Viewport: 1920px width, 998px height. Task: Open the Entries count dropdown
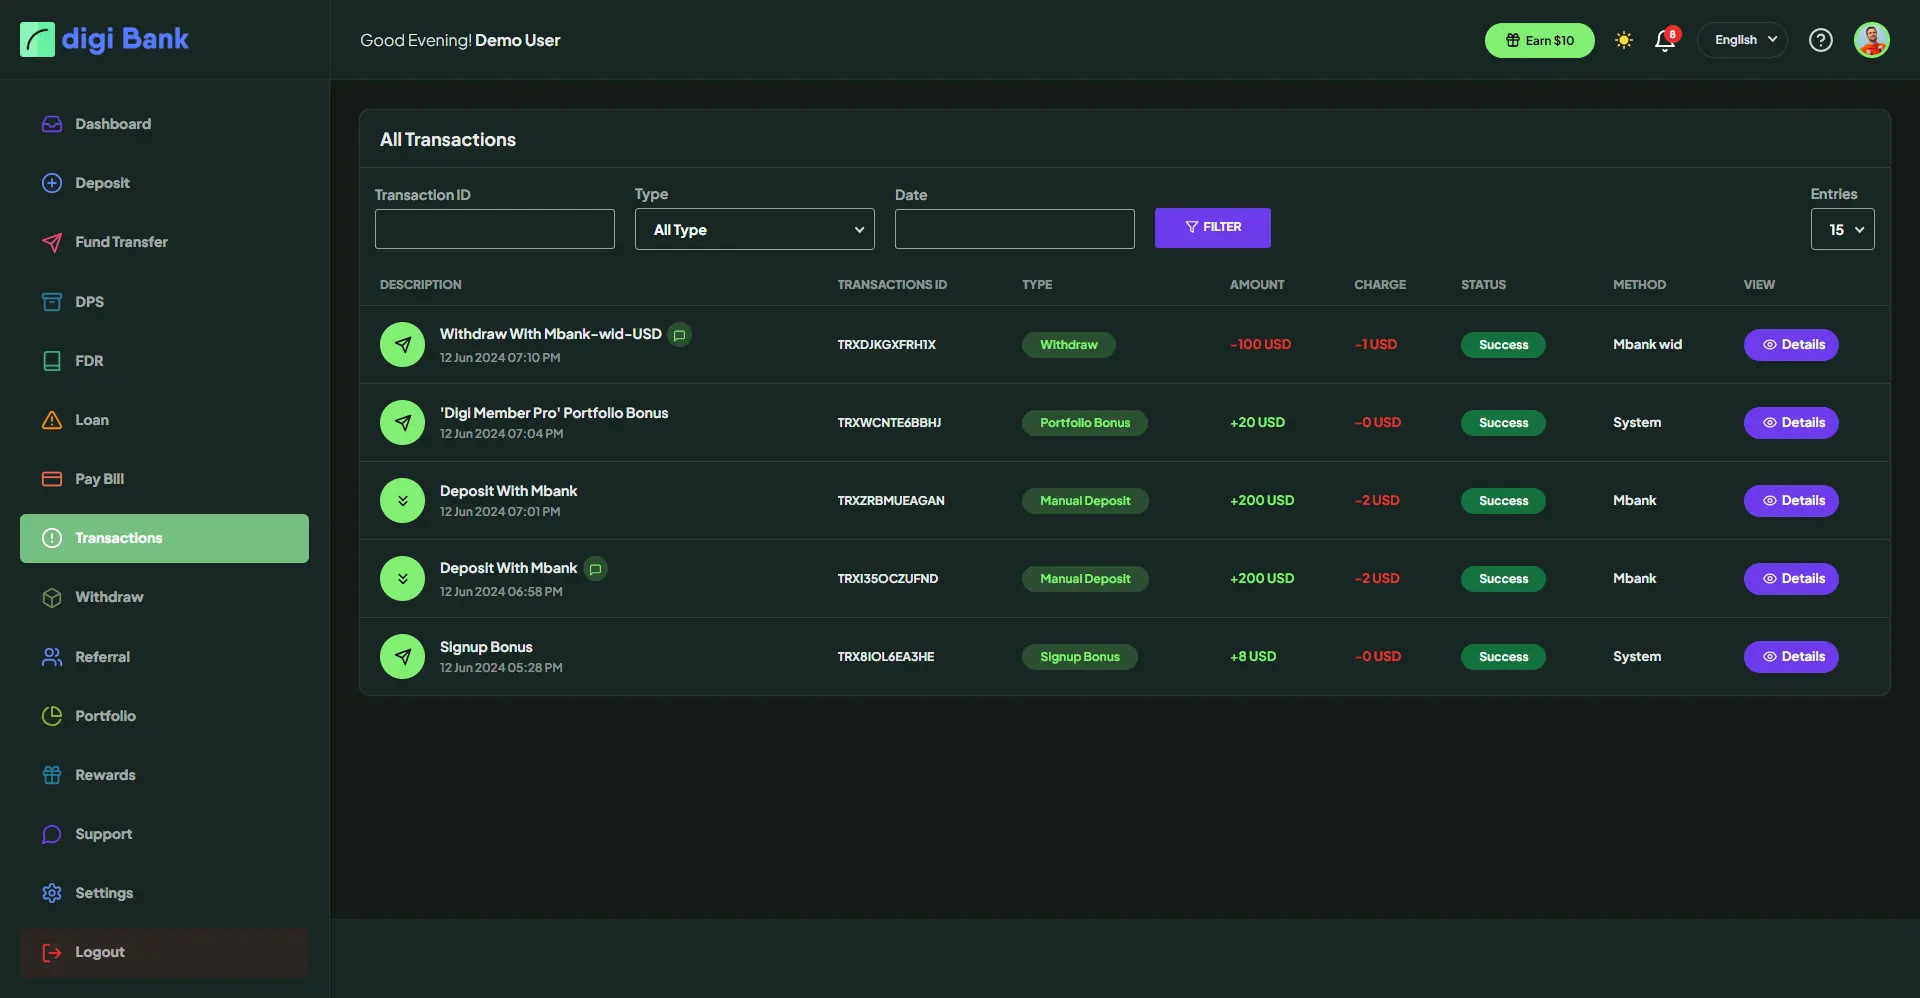click(1843, 229)
